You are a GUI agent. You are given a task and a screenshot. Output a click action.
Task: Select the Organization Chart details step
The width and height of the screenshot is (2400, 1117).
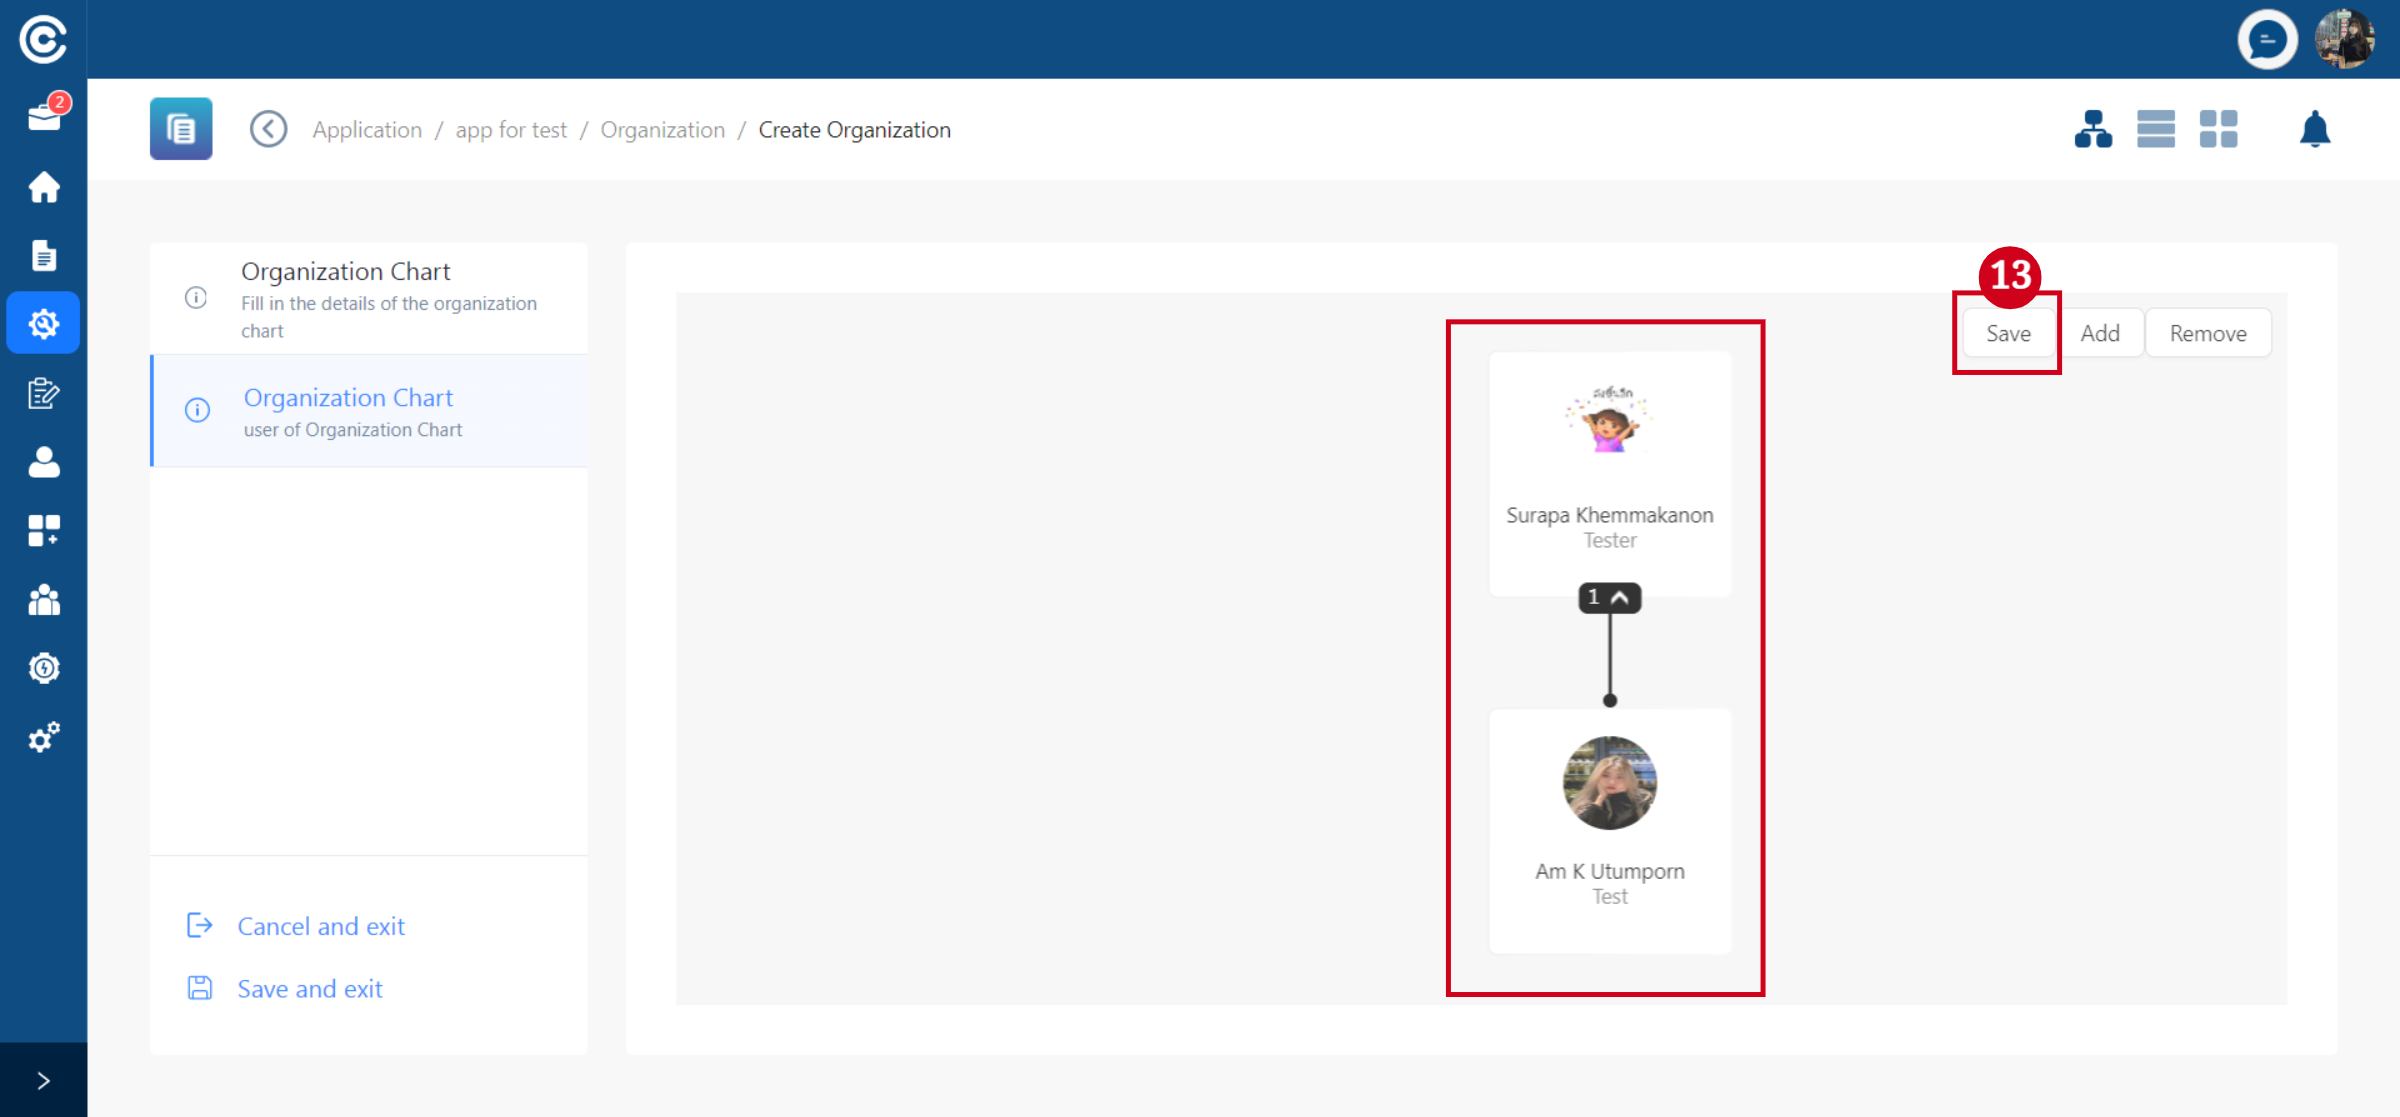pos(369,299)
